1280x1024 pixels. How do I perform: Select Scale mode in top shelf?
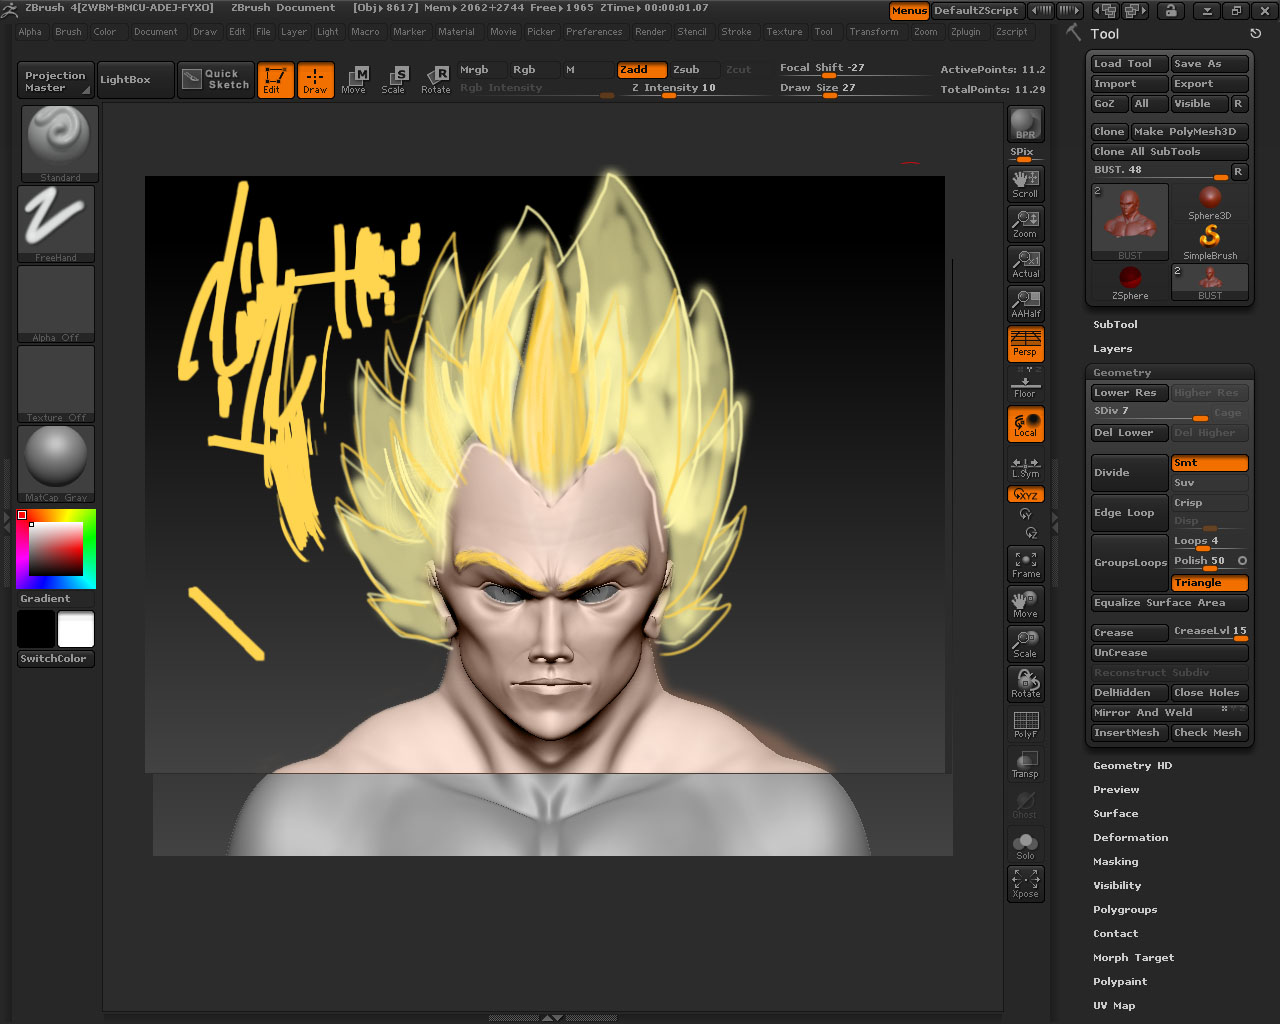tap(394, 80)
